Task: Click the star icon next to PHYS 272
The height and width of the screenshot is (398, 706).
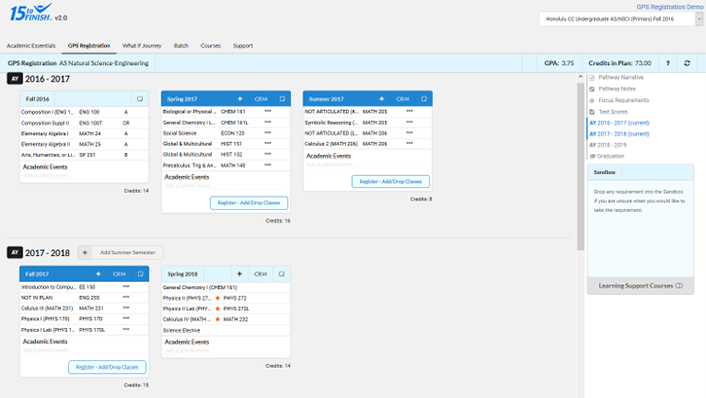Action: click(218, 298)
